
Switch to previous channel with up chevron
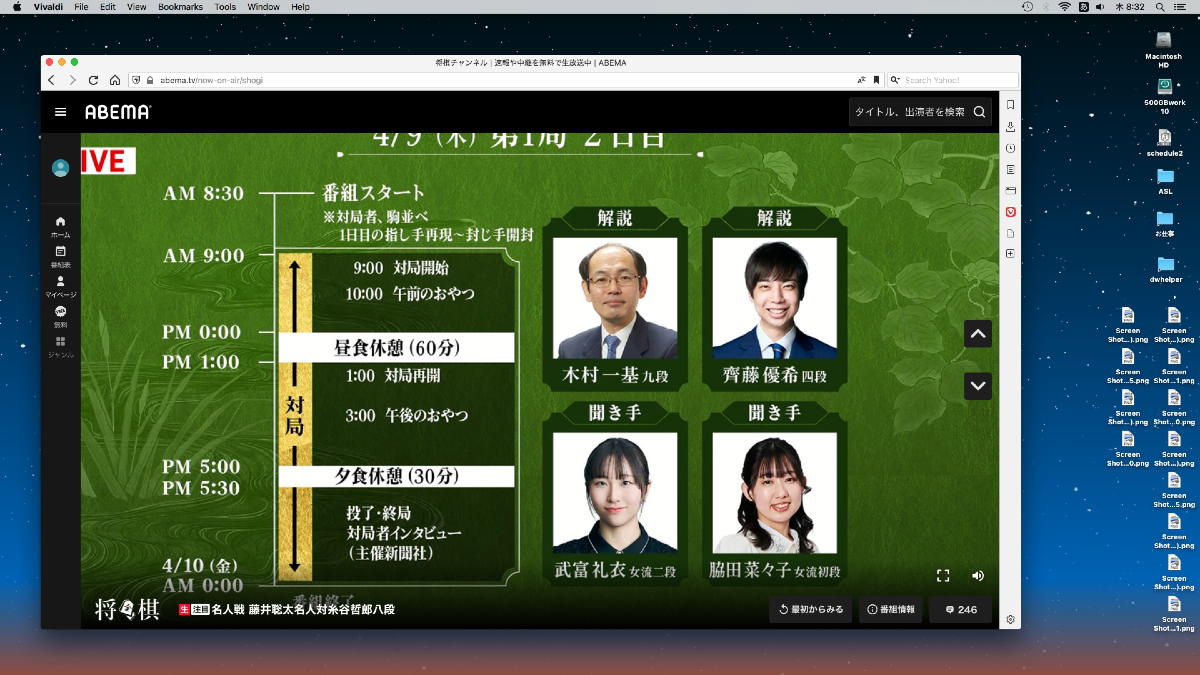978,334
